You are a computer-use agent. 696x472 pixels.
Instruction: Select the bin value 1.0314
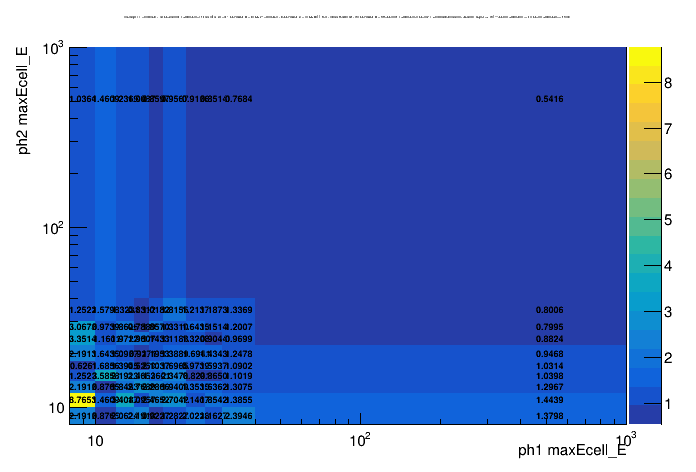[549, 366]
